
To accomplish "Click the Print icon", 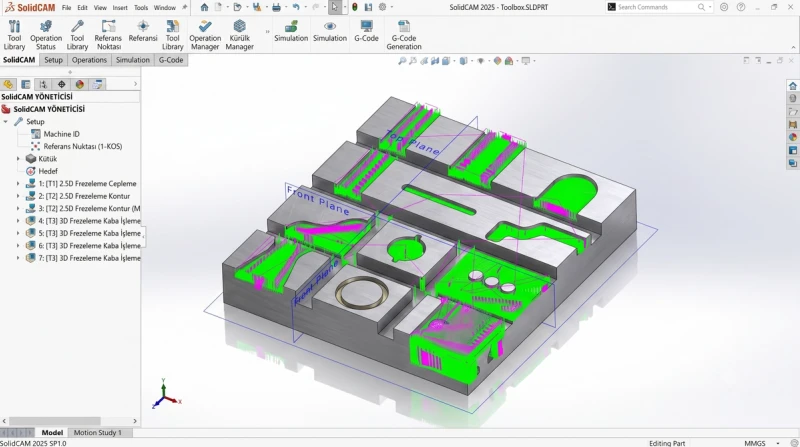I will coord(276,7).
